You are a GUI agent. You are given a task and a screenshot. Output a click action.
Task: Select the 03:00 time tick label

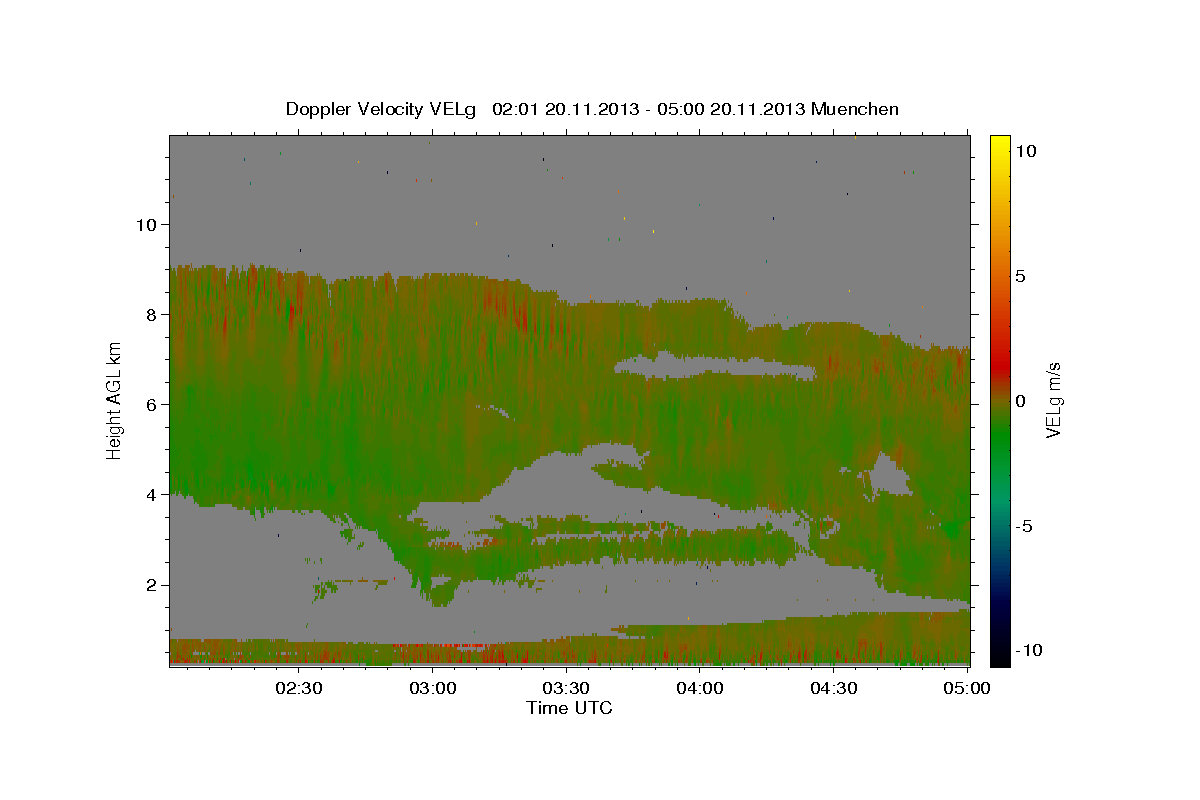point(433,688)
